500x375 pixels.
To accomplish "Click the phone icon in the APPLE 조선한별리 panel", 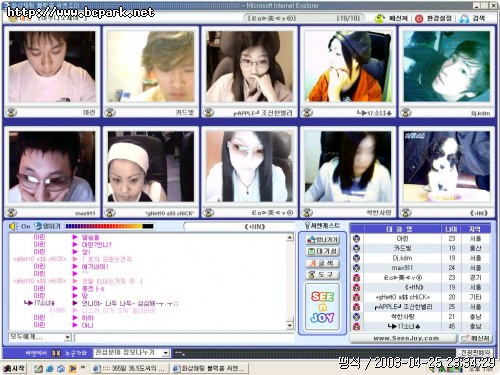I will (209, 112).
